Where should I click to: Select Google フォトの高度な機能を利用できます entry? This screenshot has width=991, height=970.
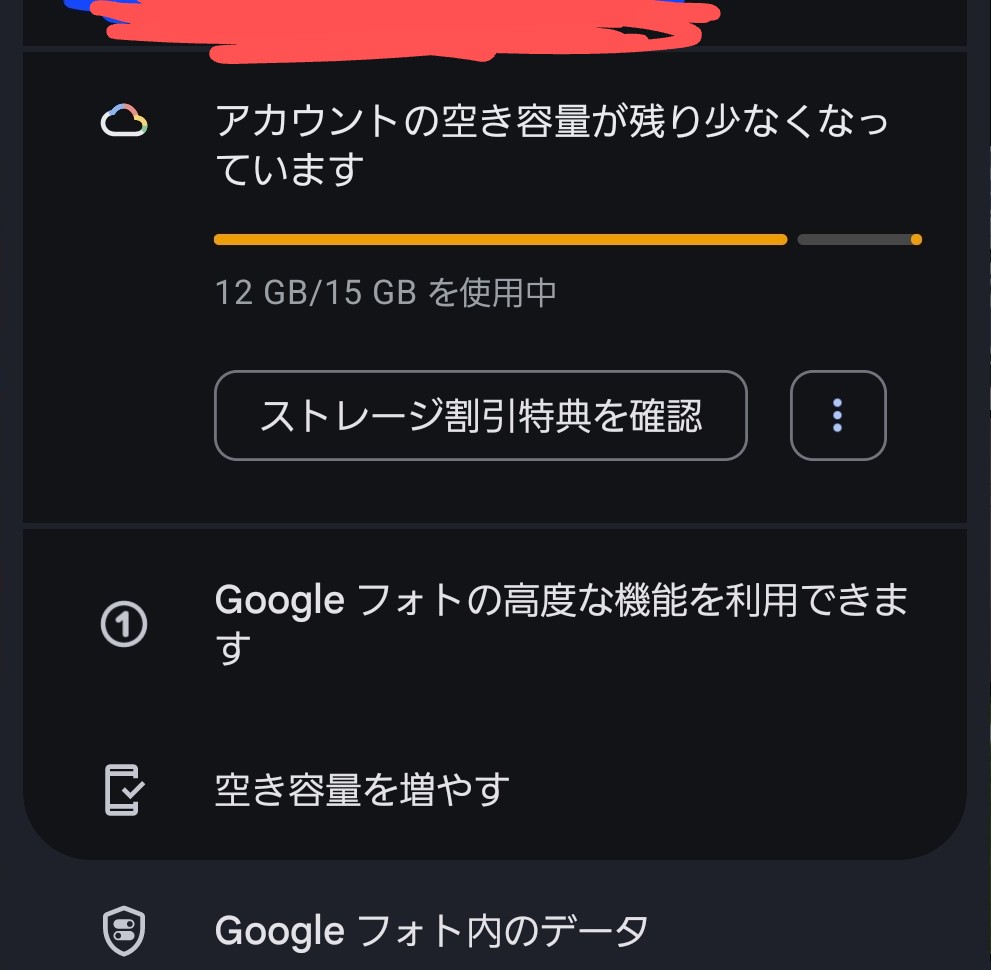(495, 624)
